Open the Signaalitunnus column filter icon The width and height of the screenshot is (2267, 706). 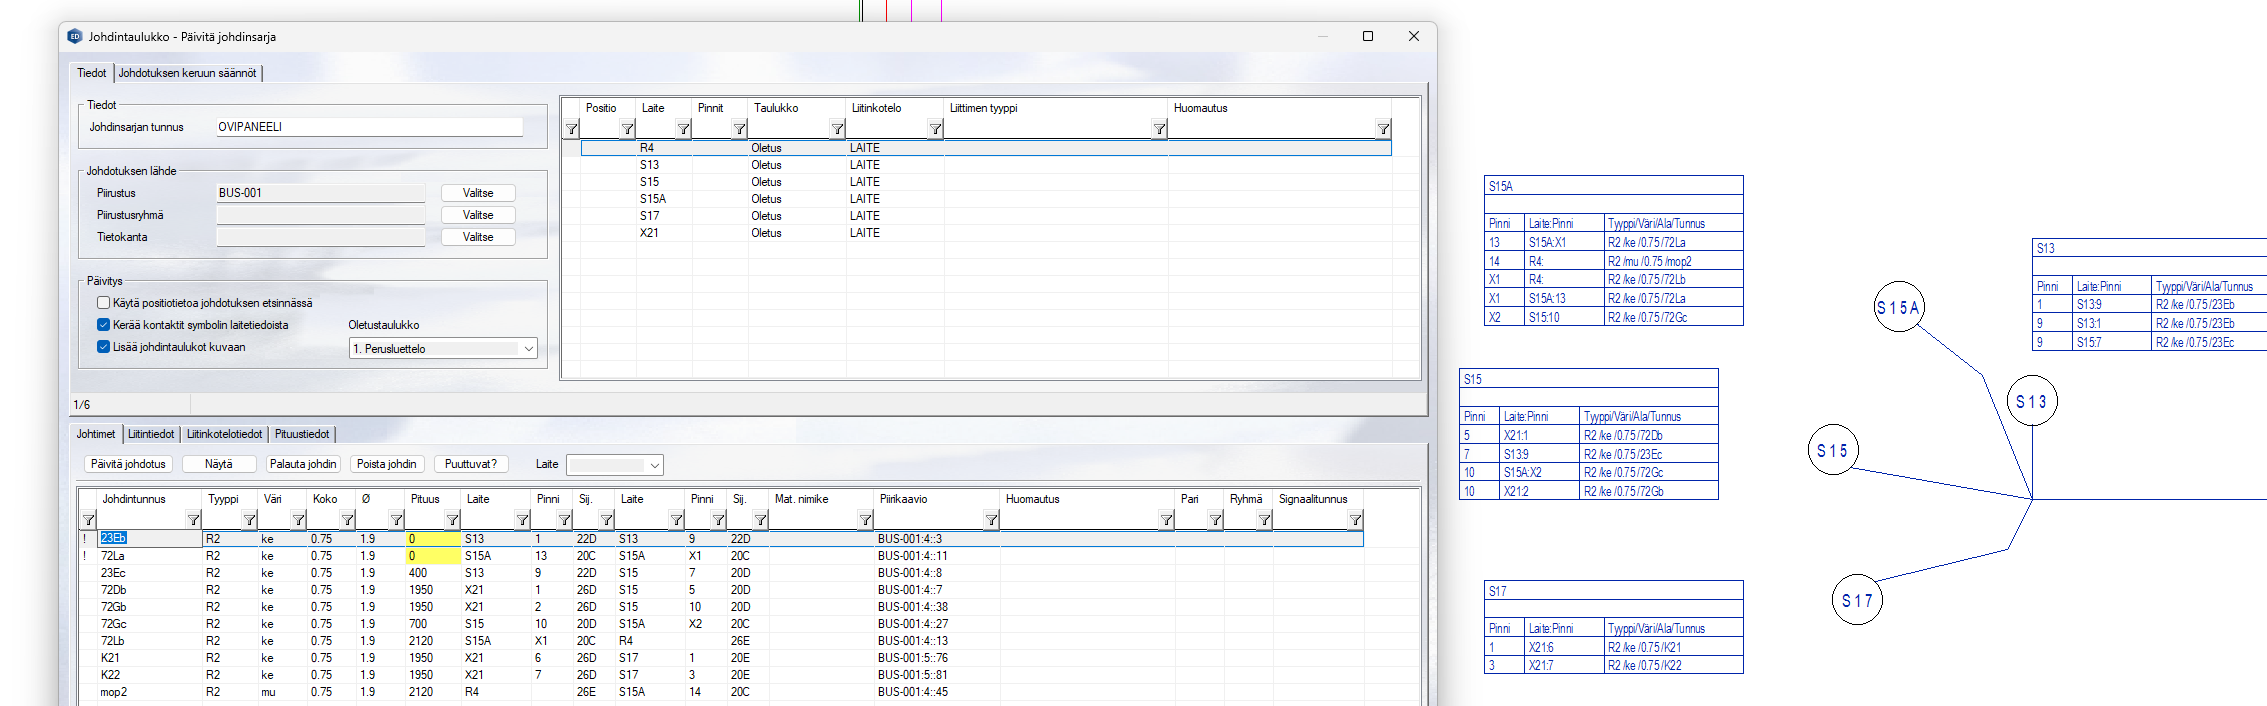pos(1354,520)
